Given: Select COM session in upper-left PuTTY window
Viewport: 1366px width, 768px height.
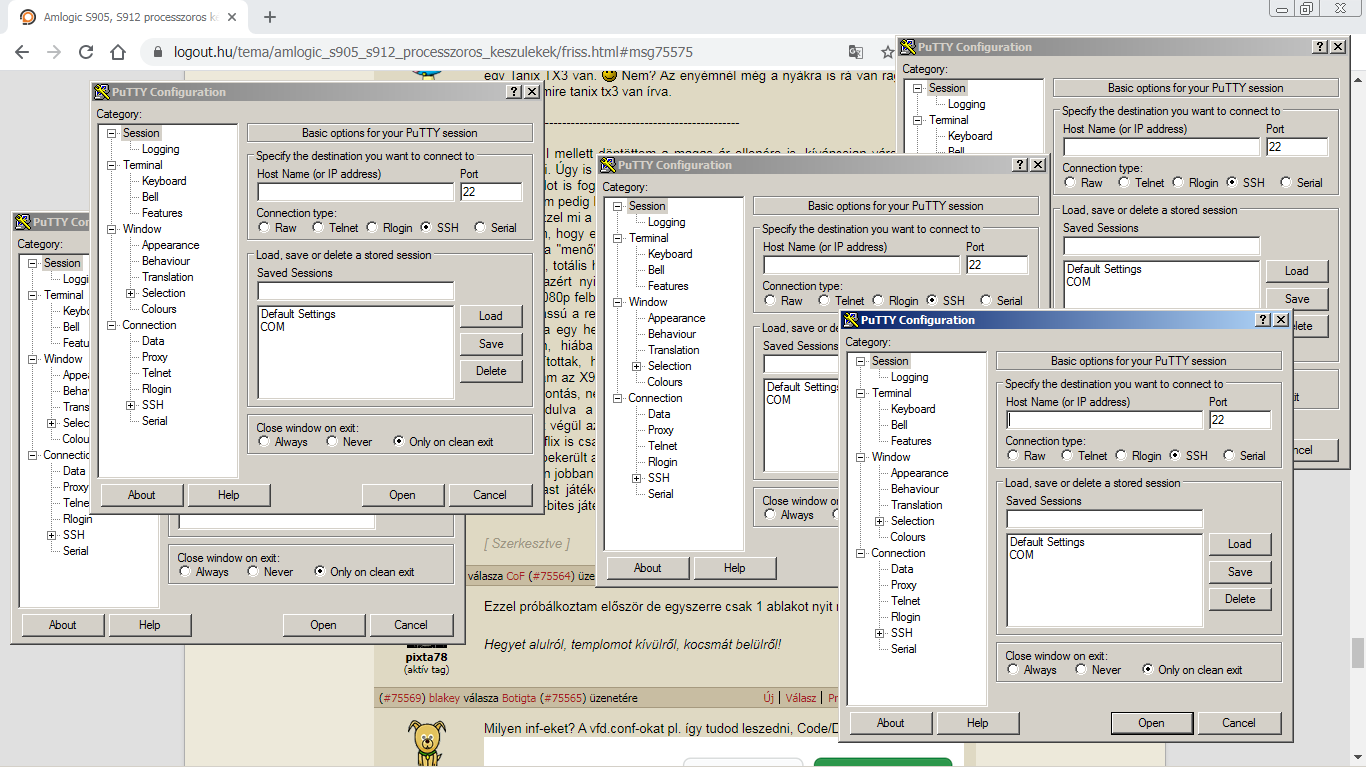Looking at the screenshot, I should pyautogui.click(x=272, y=327).
